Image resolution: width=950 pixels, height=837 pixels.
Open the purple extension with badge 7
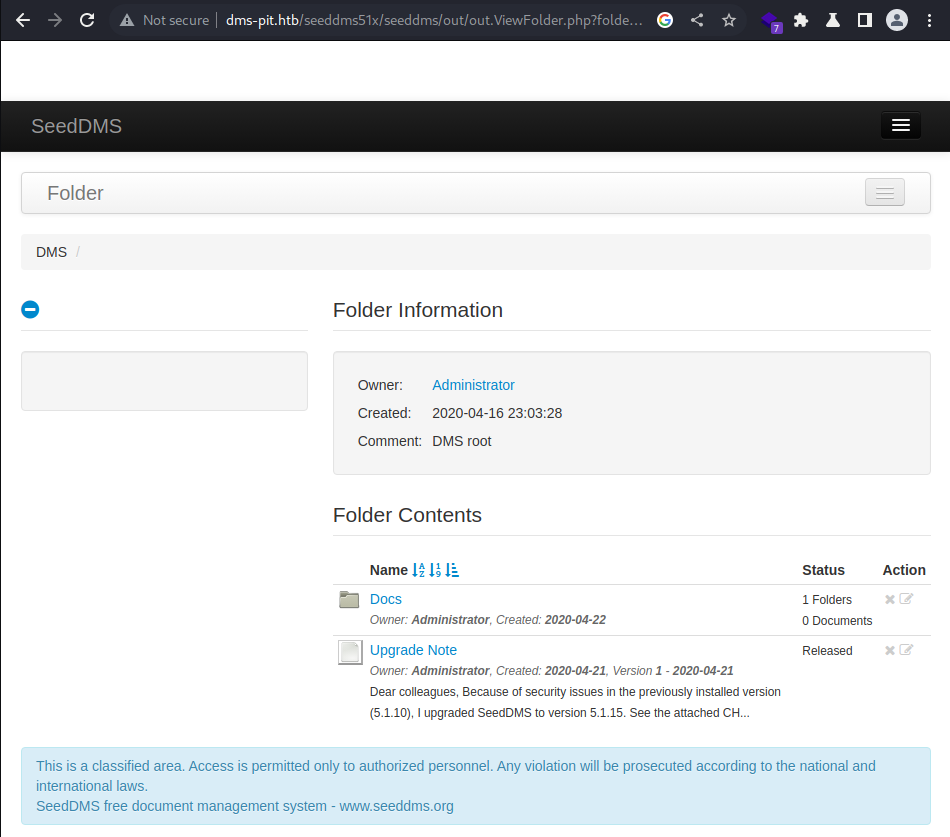click(x=771, y=22)
